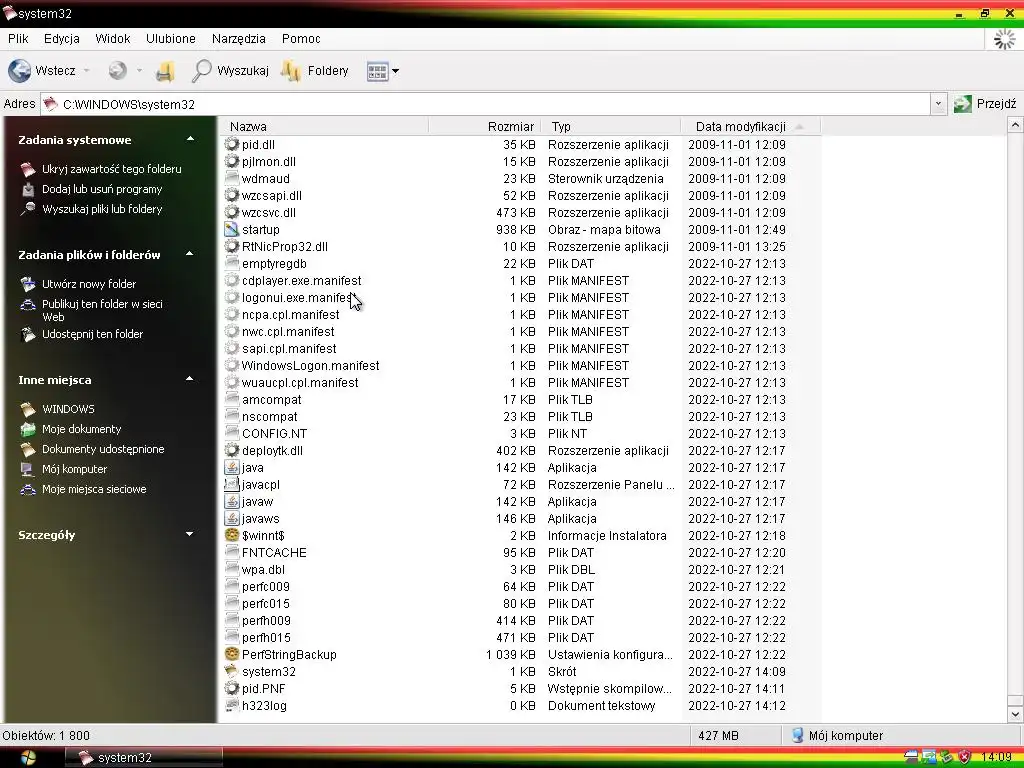Select the h323log text document icon
This screenshot has height=768, width=1024.
click(232, 705)
